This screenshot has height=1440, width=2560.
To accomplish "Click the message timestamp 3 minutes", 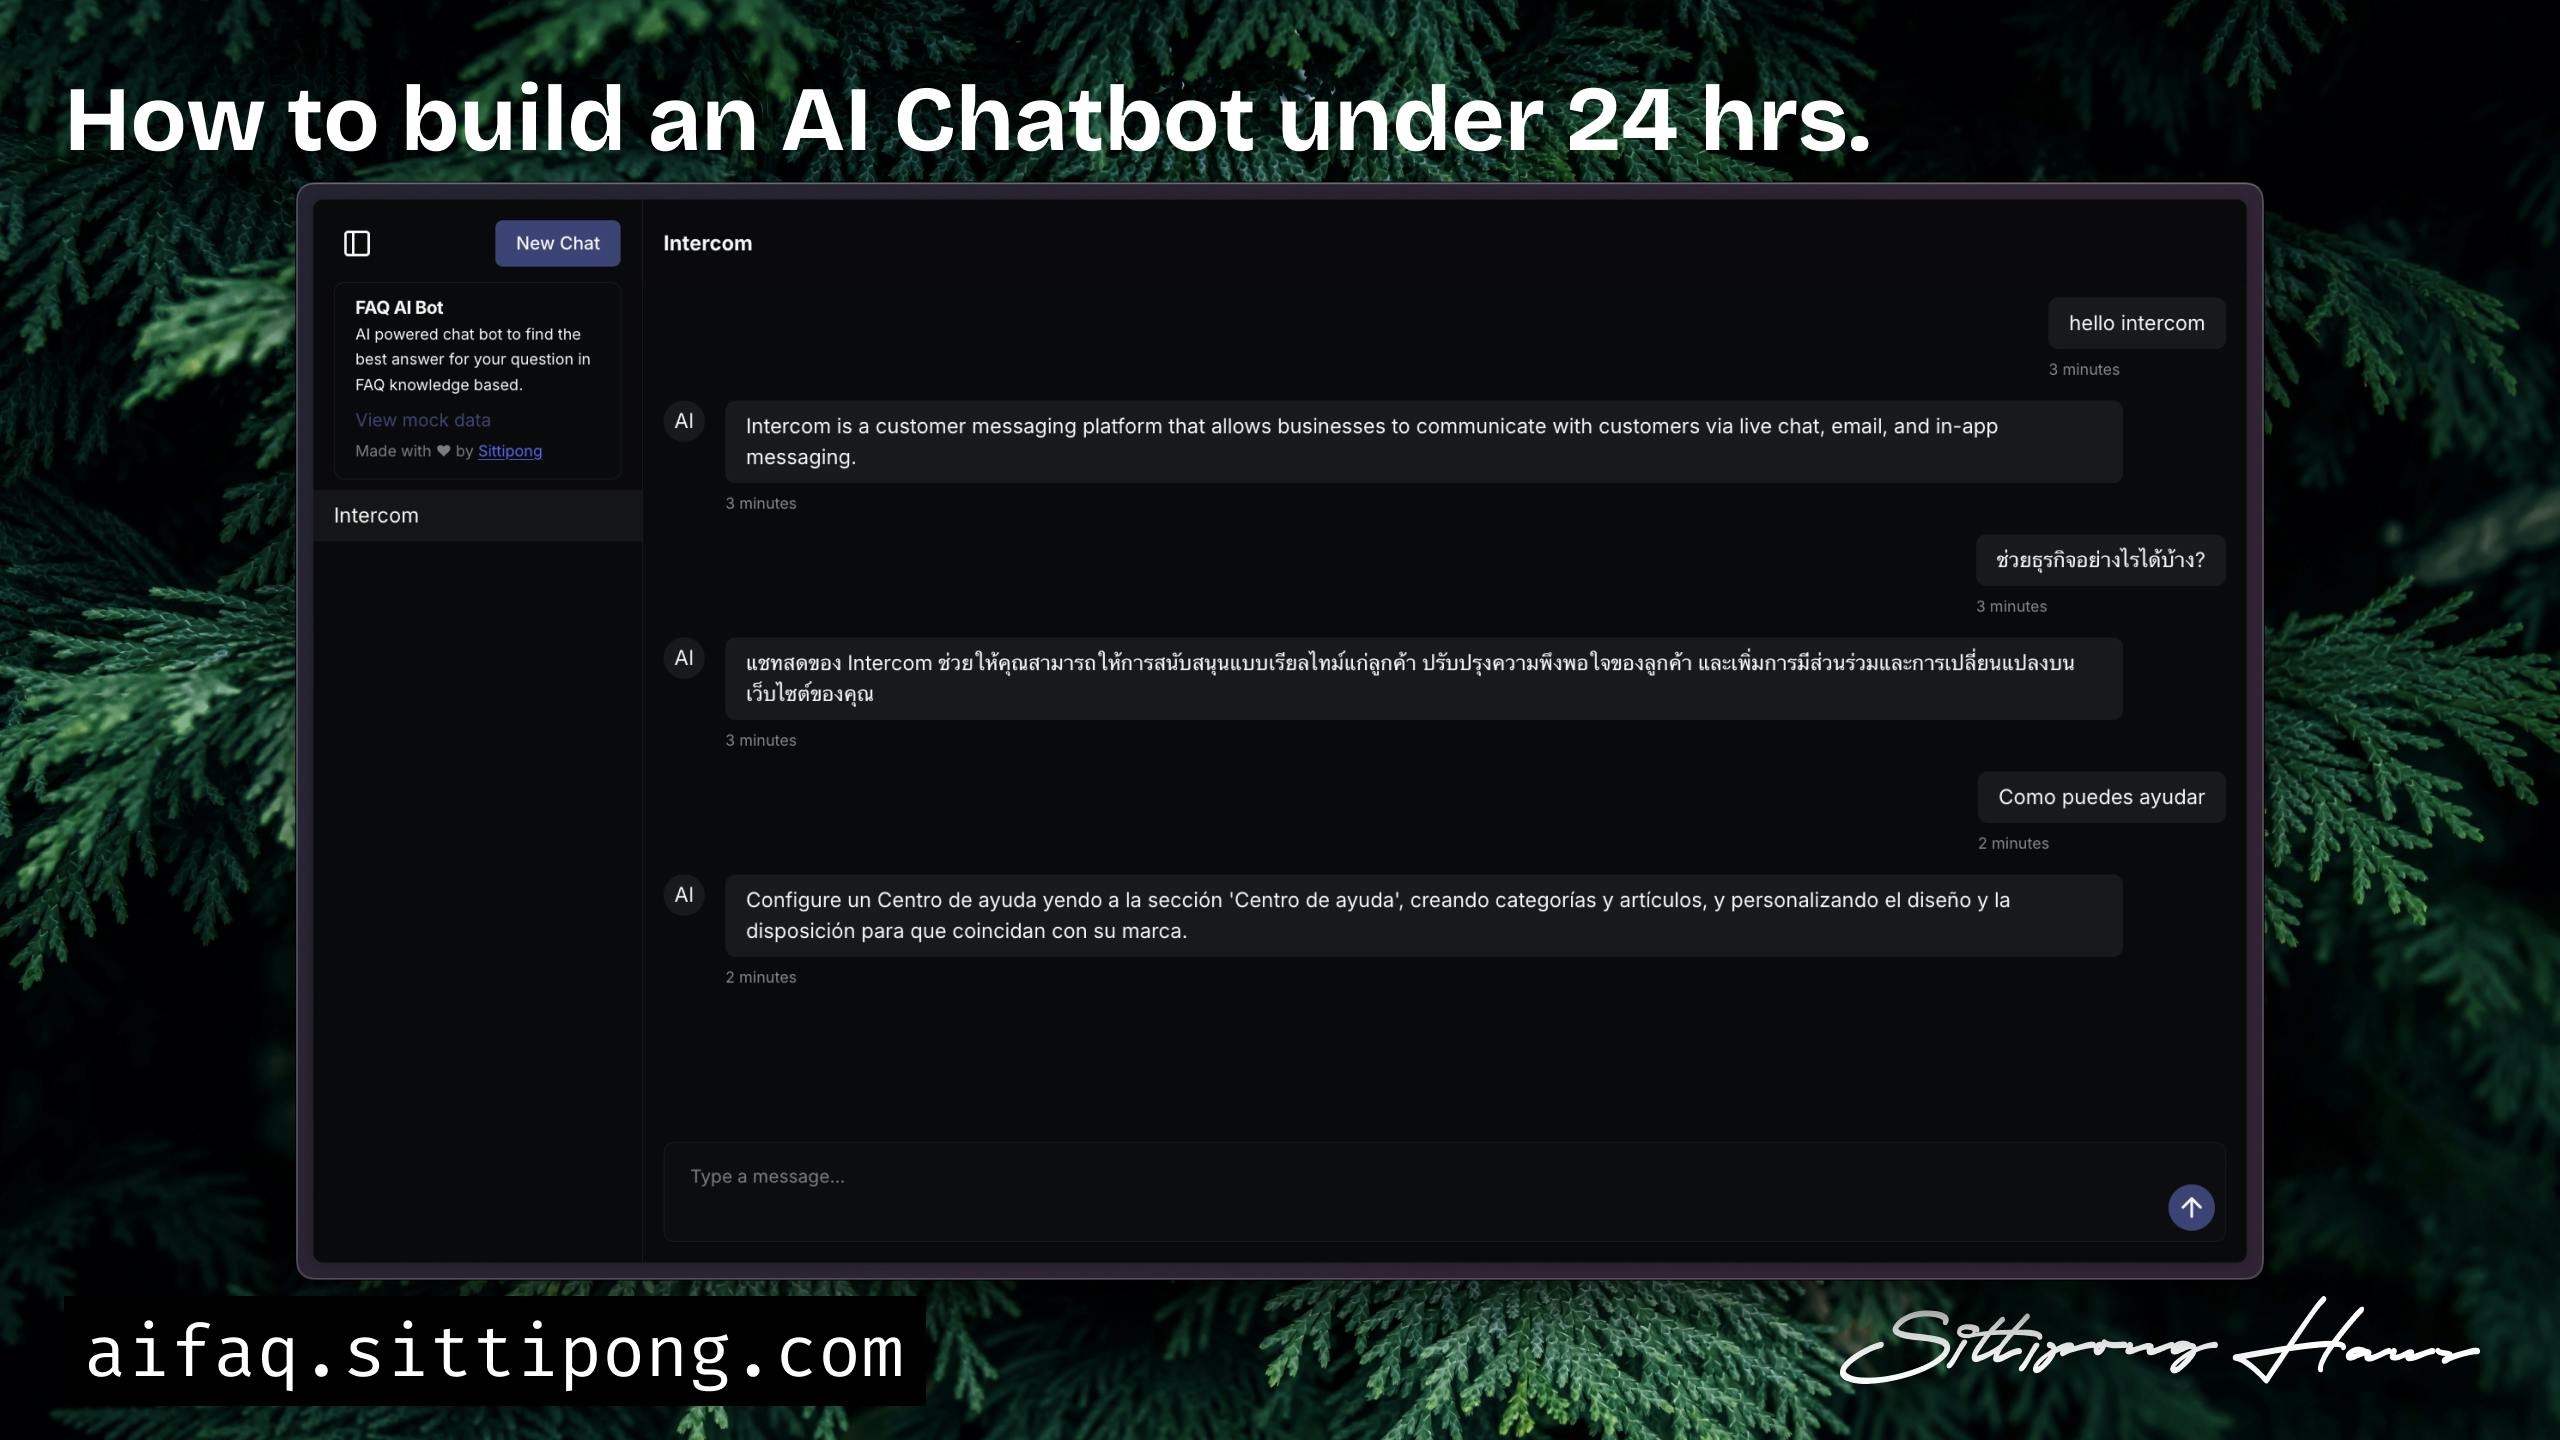I will (2084, 367).
